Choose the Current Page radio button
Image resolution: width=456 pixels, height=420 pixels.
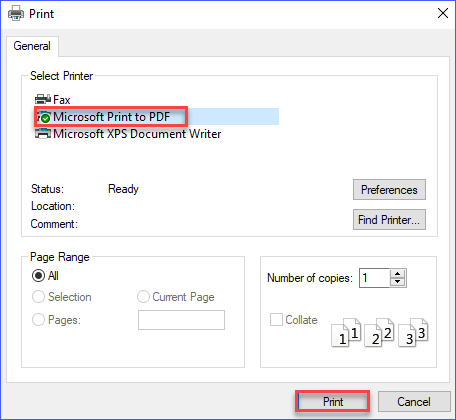[x=143, y=297]
